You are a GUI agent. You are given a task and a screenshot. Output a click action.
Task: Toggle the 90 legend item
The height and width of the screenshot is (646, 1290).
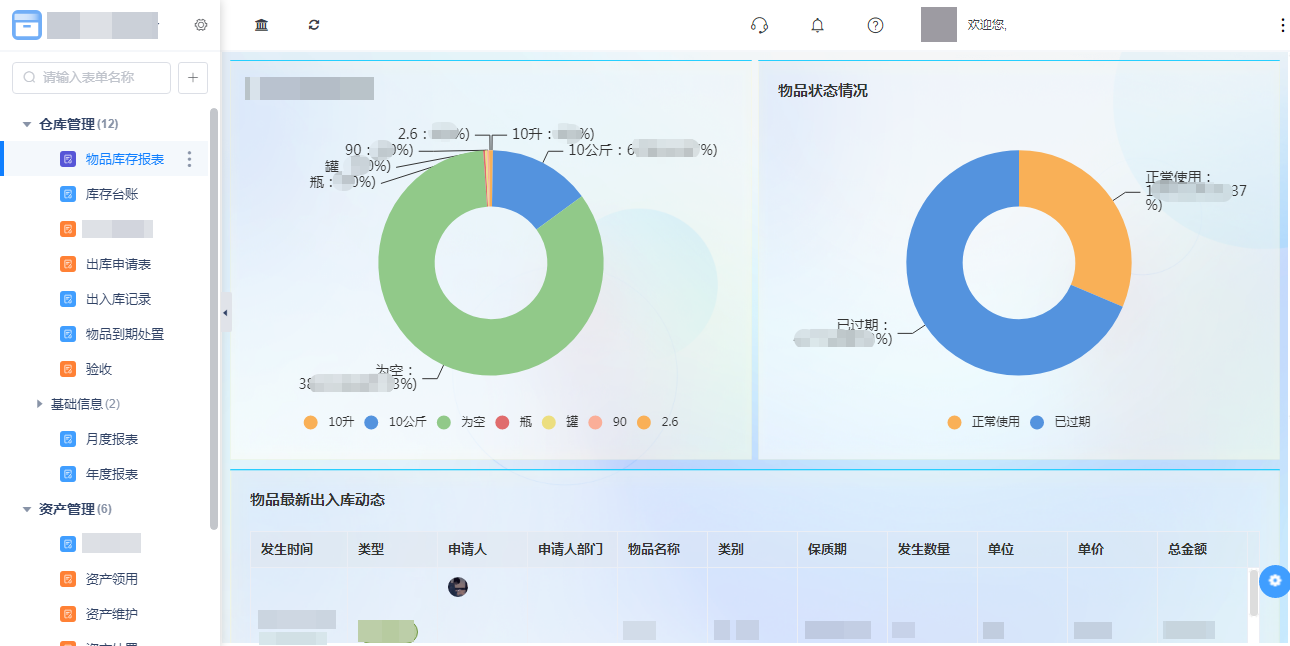click(x=608, y=422)
